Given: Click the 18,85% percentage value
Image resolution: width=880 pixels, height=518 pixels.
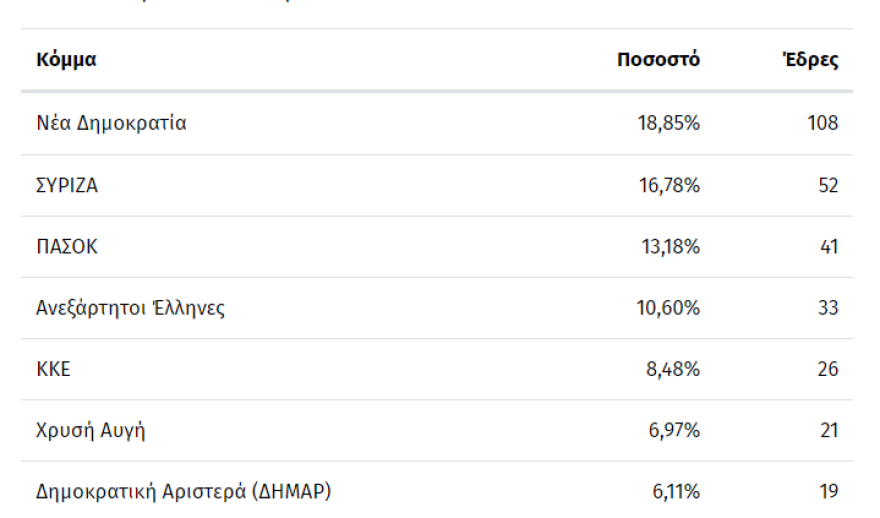Looking at the screenshot, I should [x=668, y=124].
